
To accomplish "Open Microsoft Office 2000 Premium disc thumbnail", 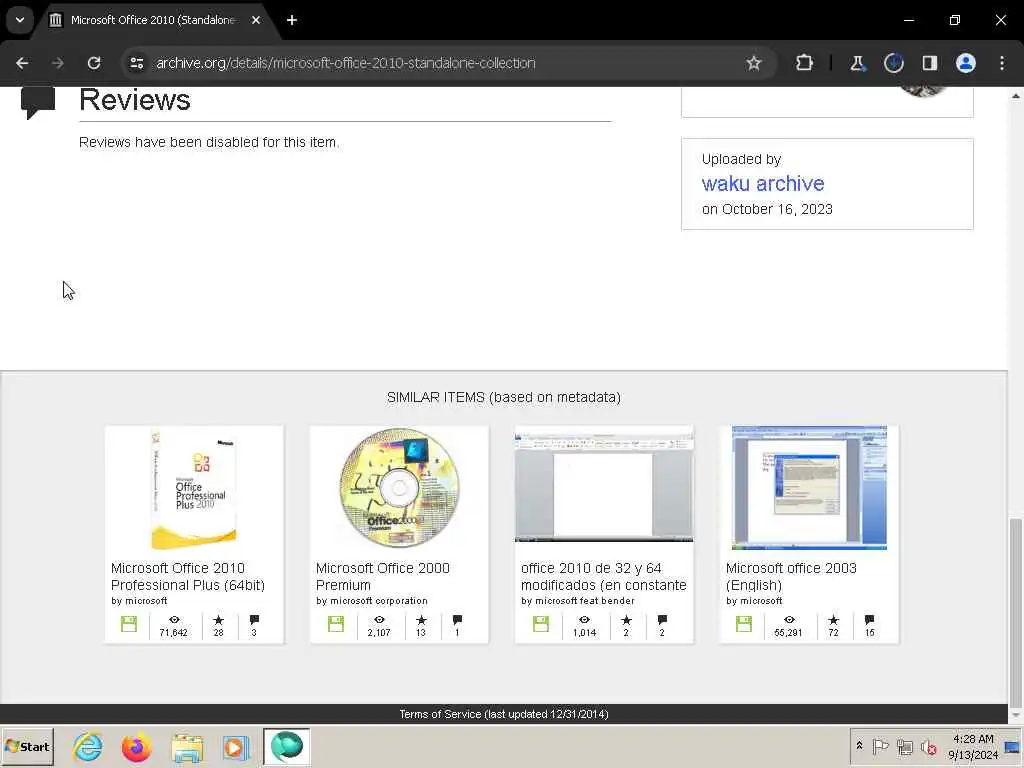I will [399, 488].
